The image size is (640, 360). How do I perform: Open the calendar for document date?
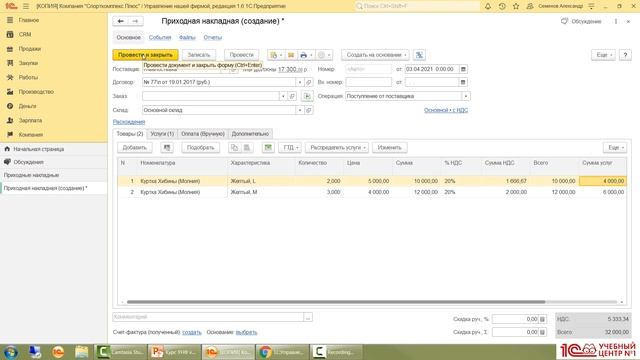pyautogui.click(x=463, y=69)
